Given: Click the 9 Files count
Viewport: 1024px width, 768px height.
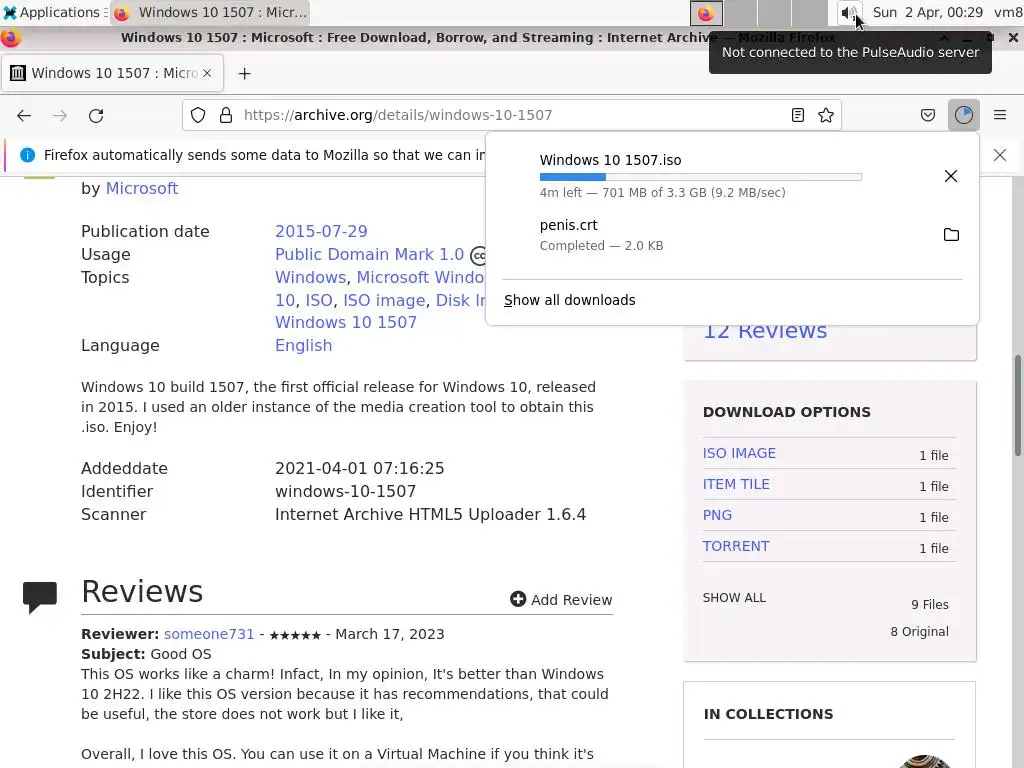Looking at the screenshot, I should click(929, 605).
